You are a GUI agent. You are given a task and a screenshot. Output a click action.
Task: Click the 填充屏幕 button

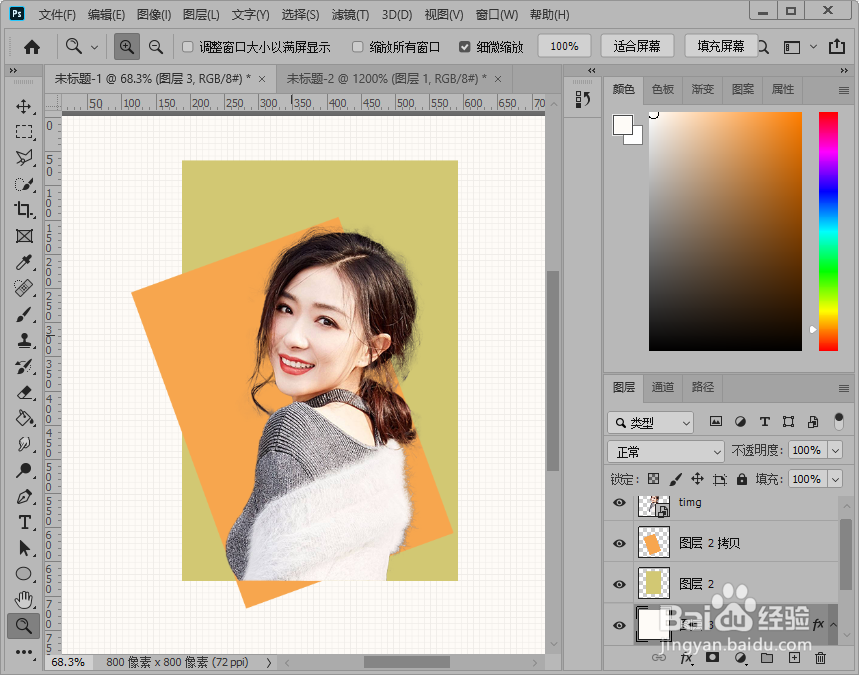(721, 46)
